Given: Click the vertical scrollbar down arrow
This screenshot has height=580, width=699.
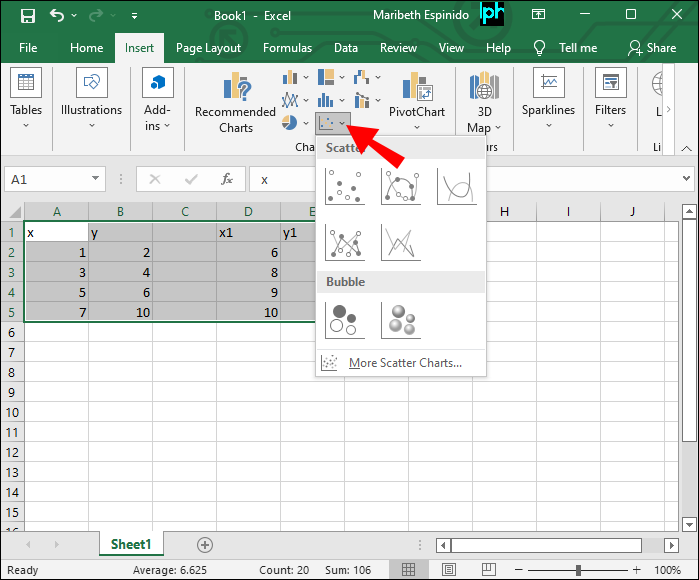Looking at the screenshot, I should coord(689,524).
